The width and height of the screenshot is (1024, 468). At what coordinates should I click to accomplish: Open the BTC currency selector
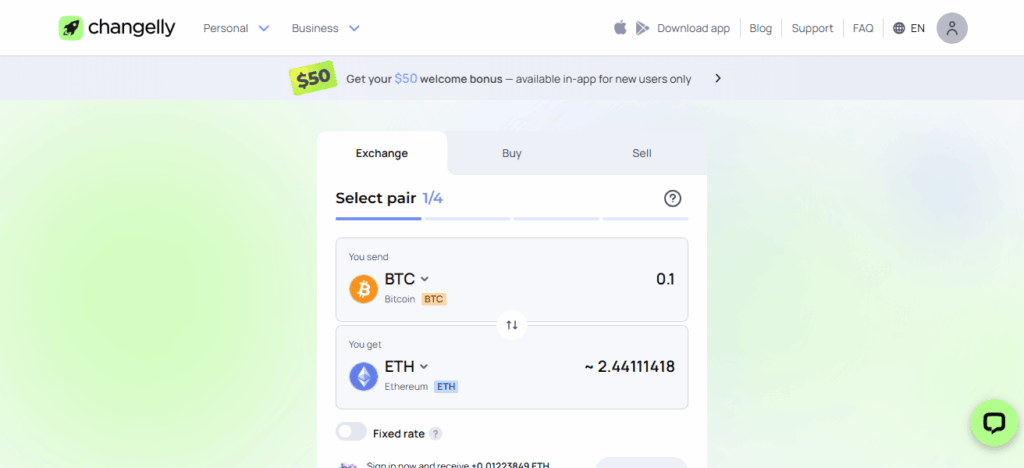coord(407,279)
